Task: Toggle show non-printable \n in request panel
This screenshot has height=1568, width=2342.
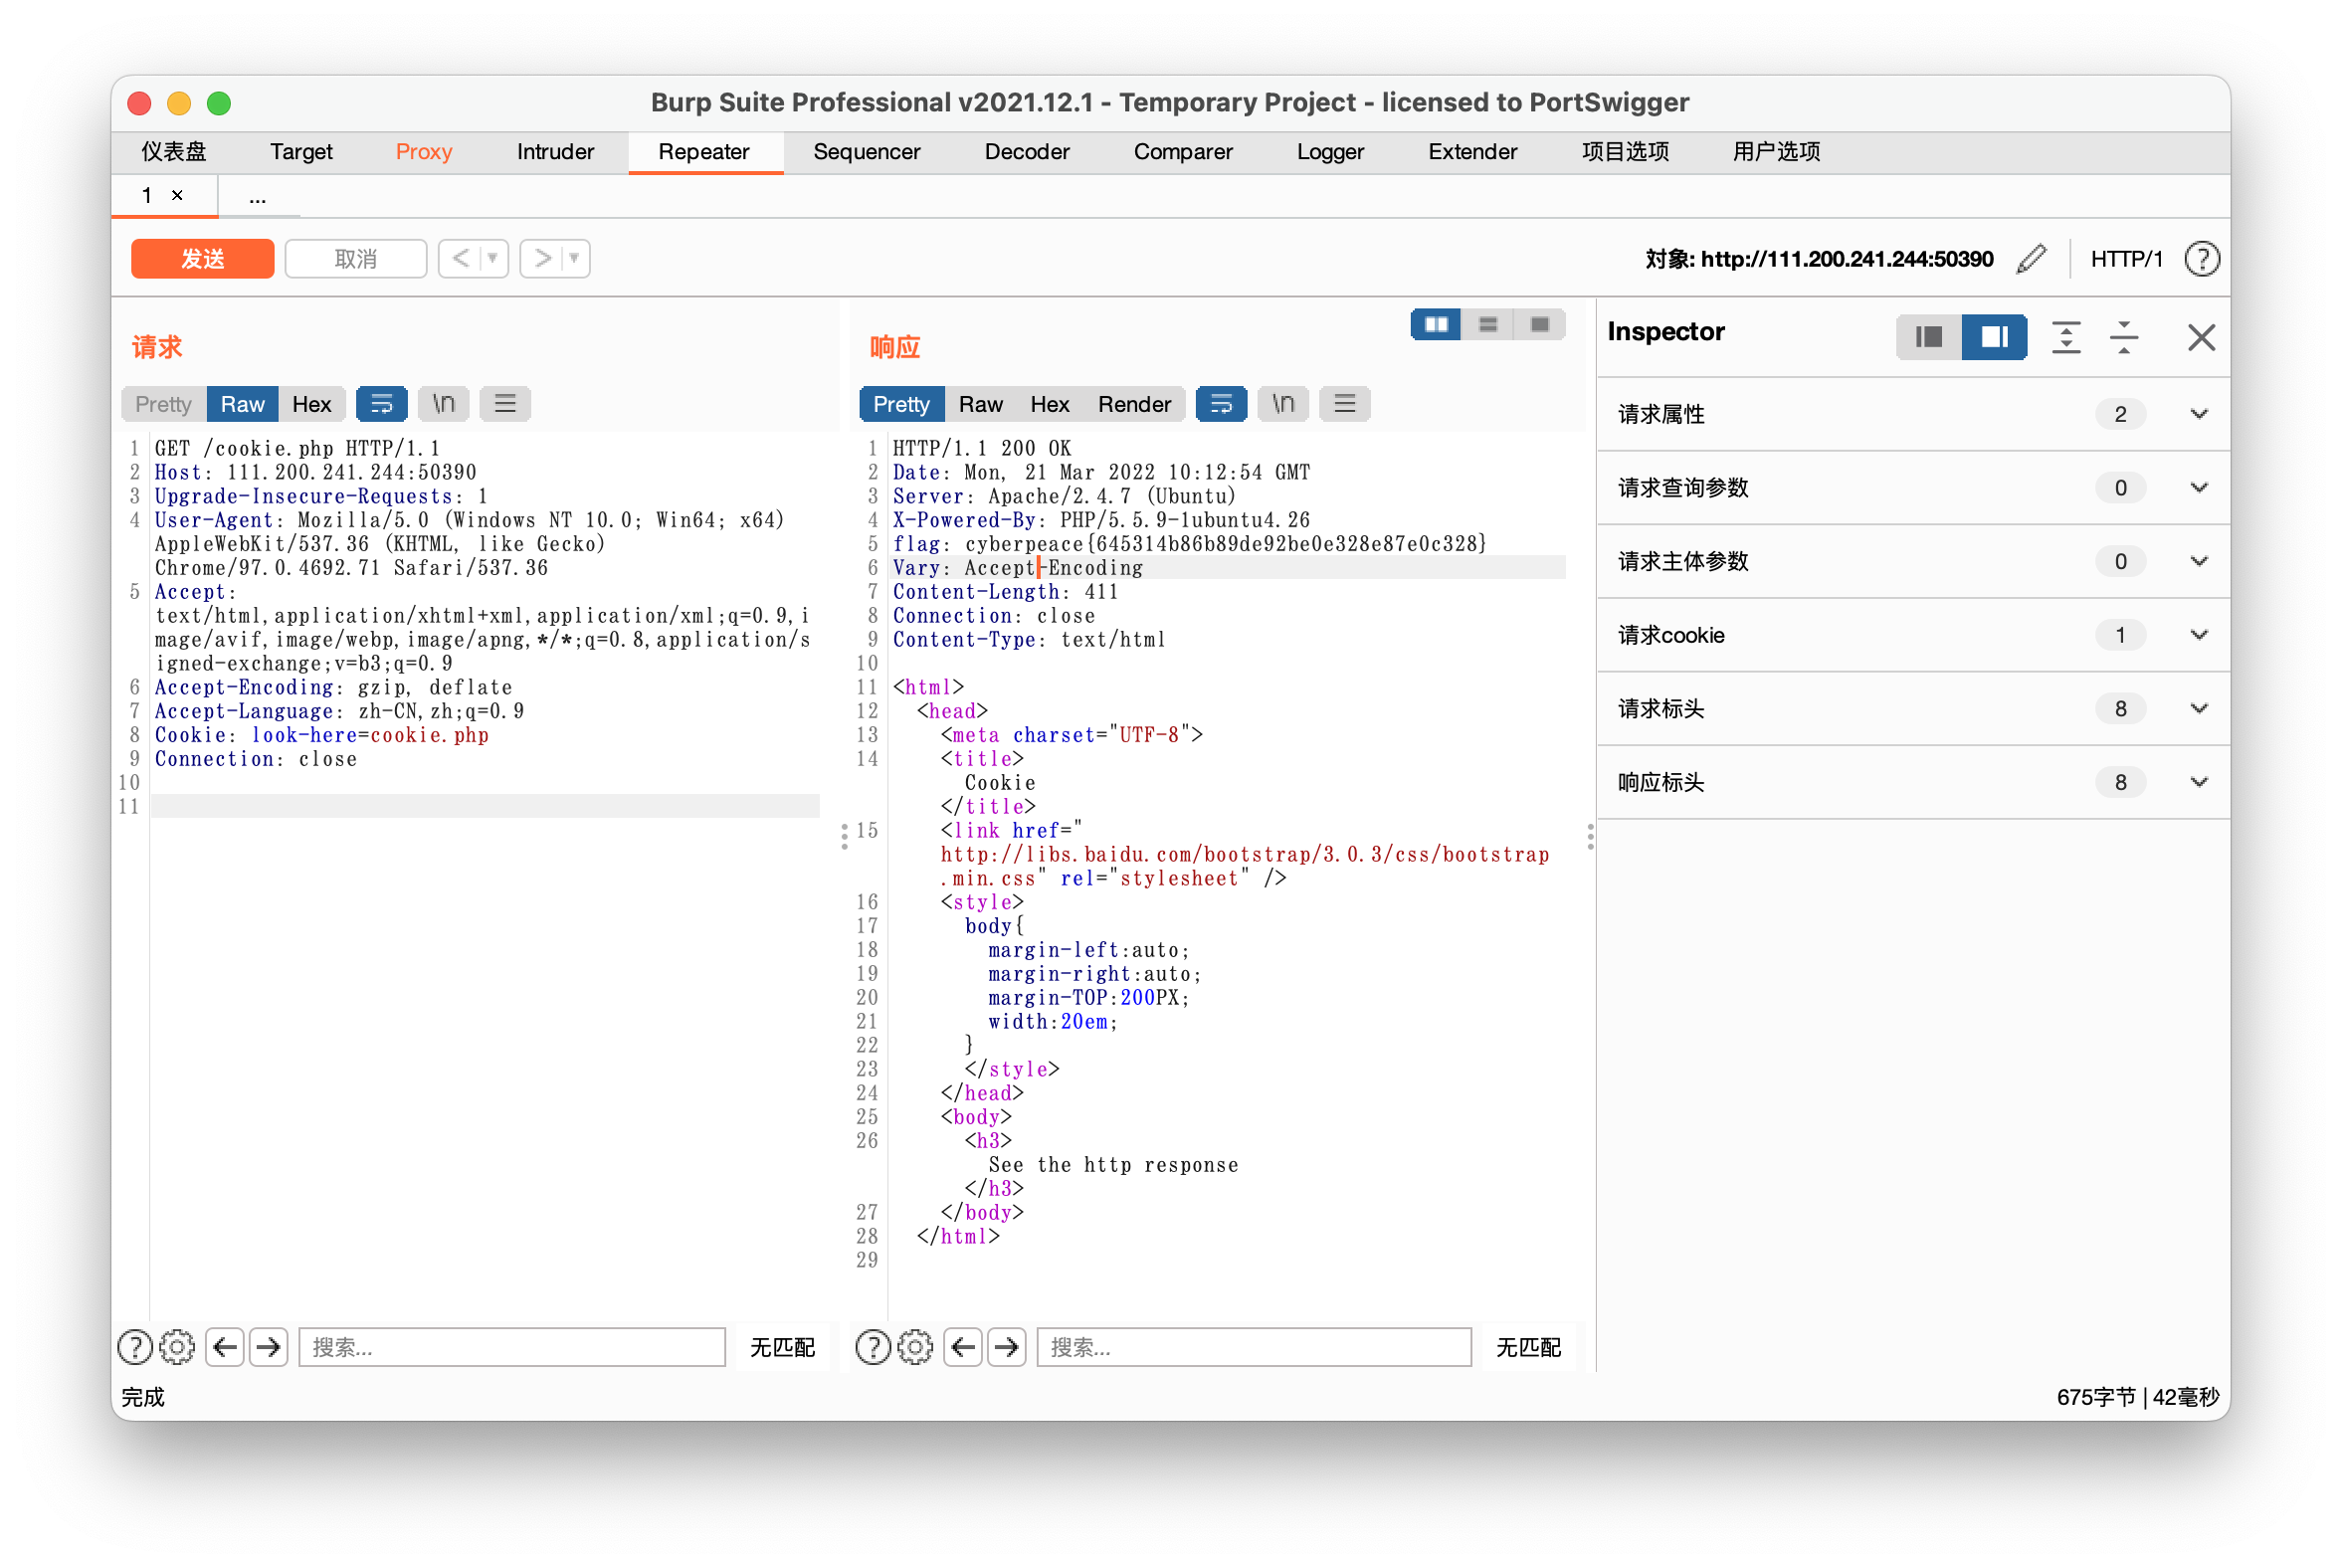Action: point(443,404)
